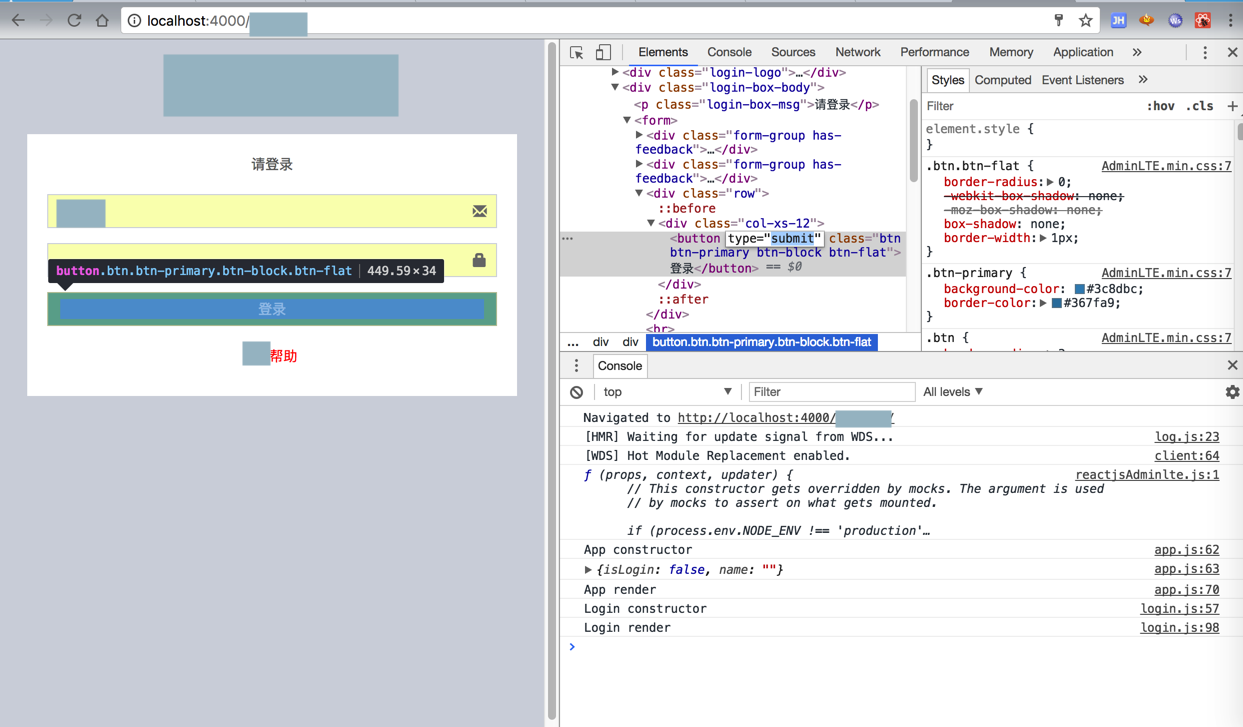Open AdminLTE.min.css:7 link for .btn-flat

(x=1166, y=166)
